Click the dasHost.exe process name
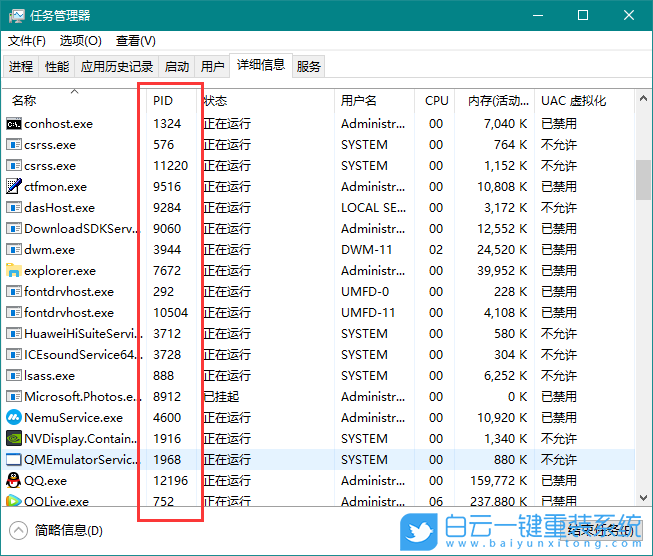 (x=60, y=207)
